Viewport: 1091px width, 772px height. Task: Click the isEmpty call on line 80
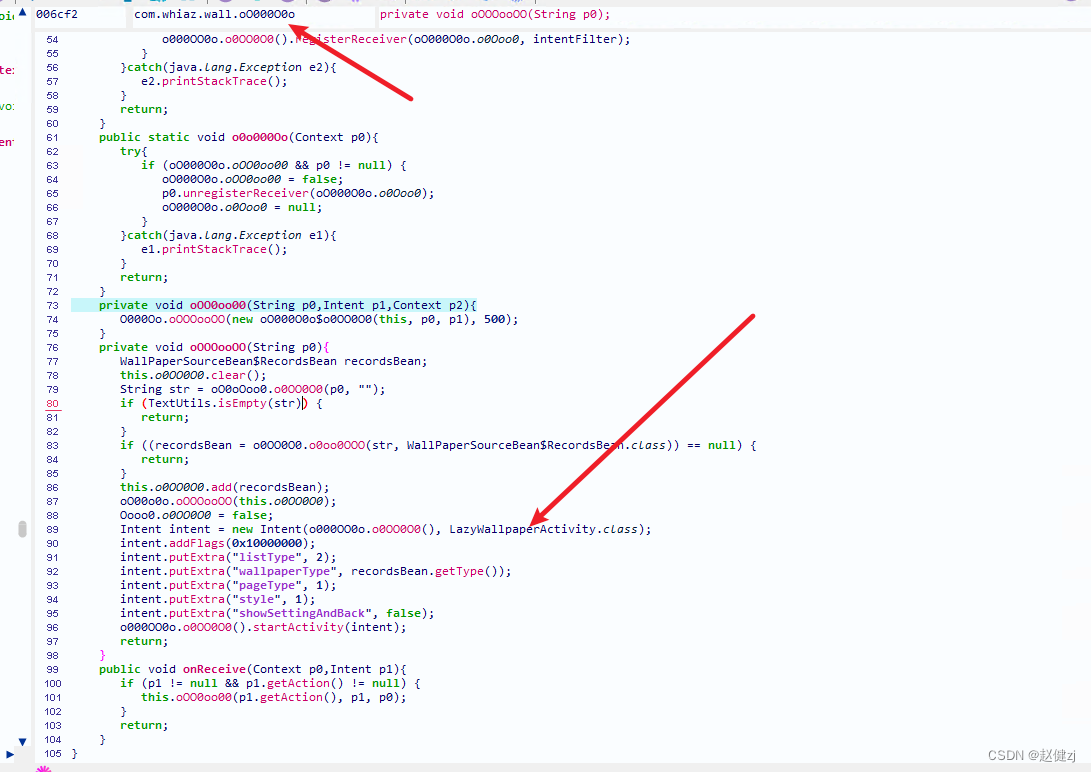coord(242,403)
